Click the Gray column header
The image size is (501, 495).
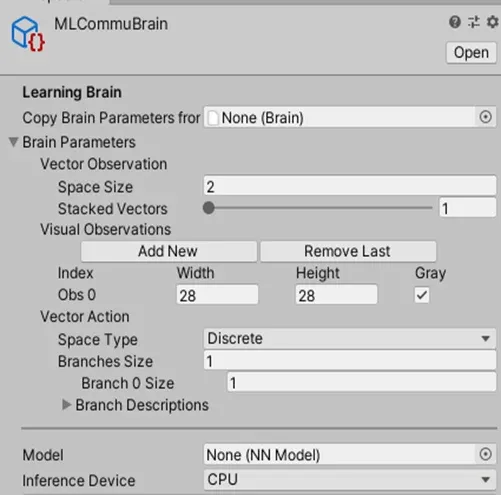coord(430,273)
